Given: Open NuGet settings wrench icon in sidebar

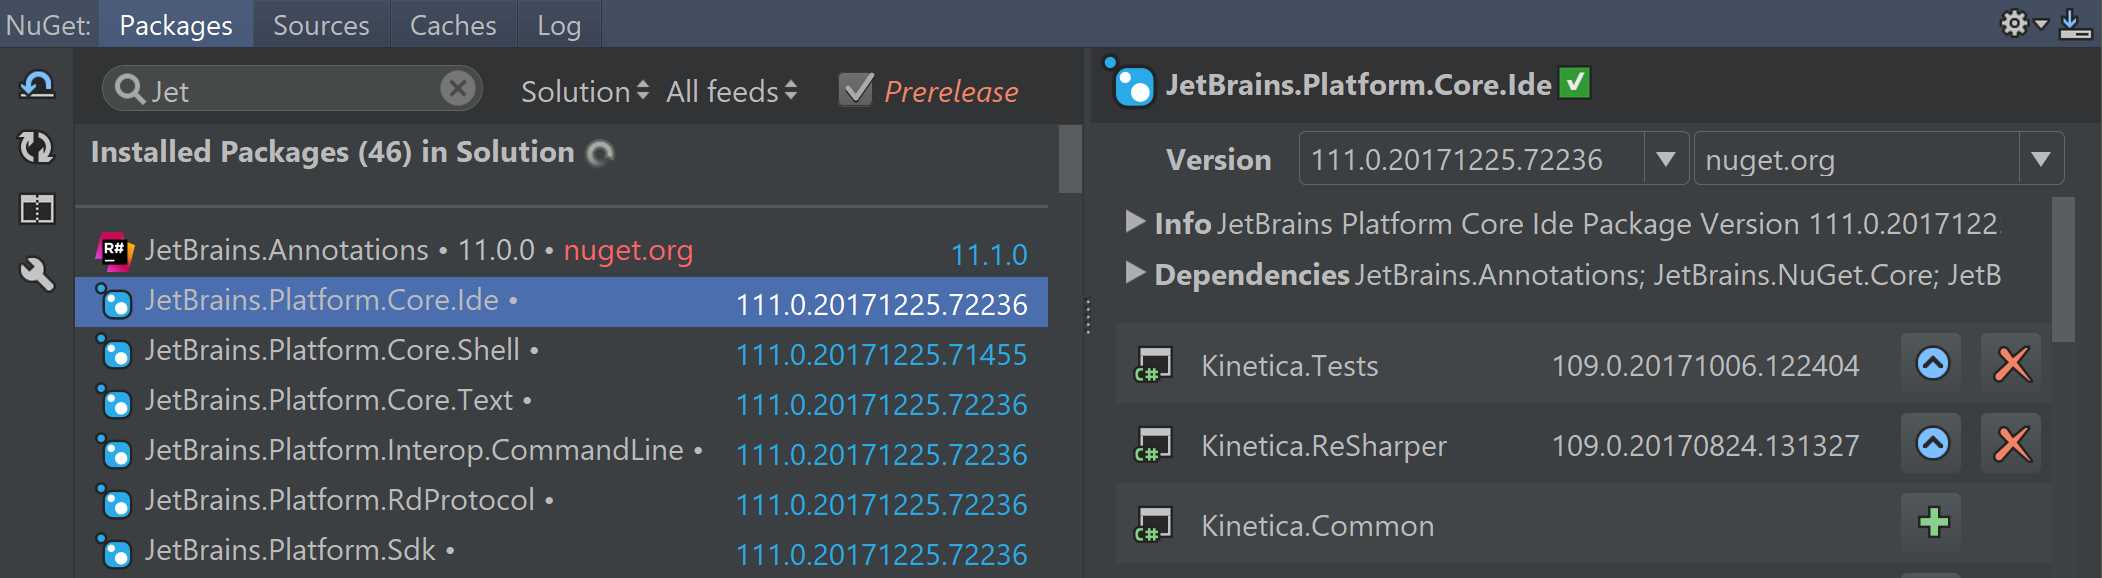Looking at the screenshot, I should (x=37, y=272).
